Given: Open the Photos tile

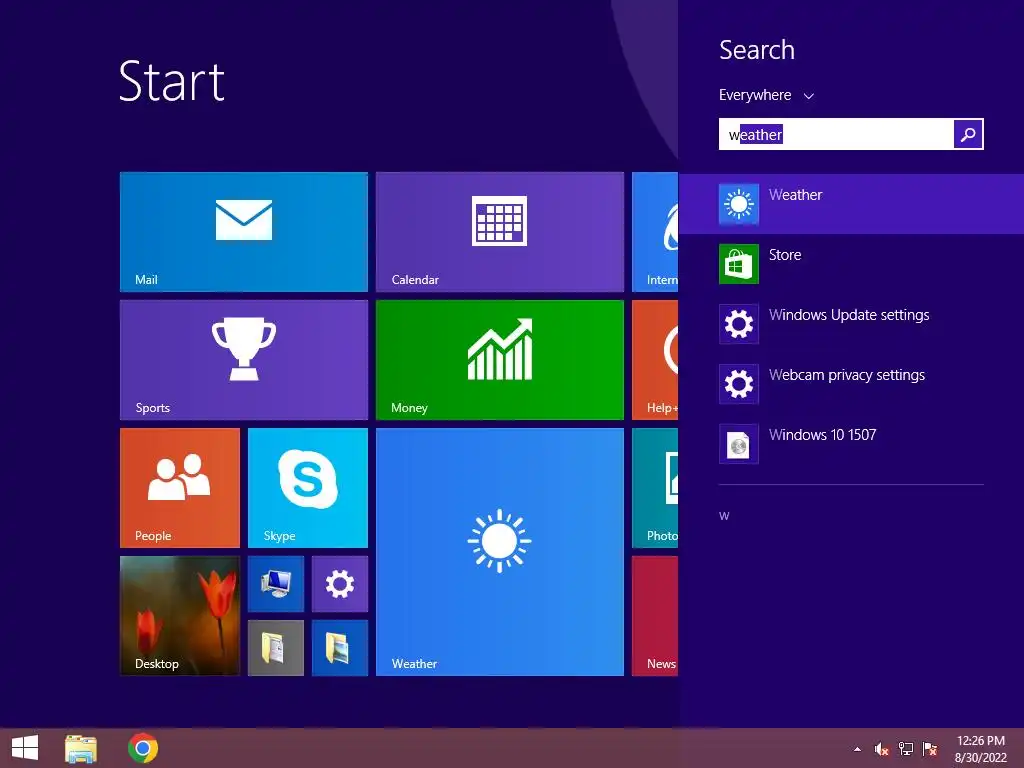Looking at the screenshot, I should point(655,488).
